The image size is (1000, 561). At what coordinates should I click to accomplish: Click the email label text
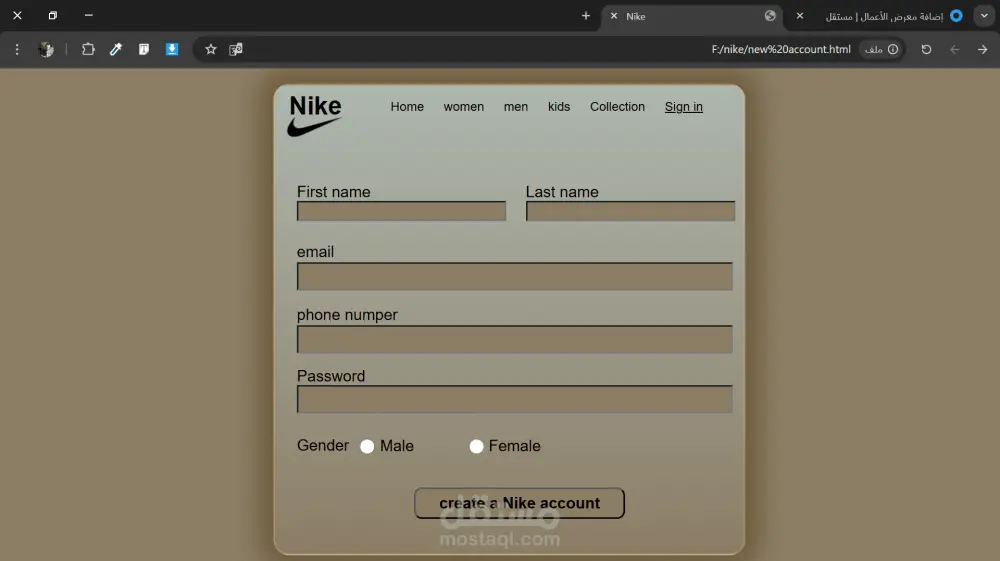coord(315,252)
